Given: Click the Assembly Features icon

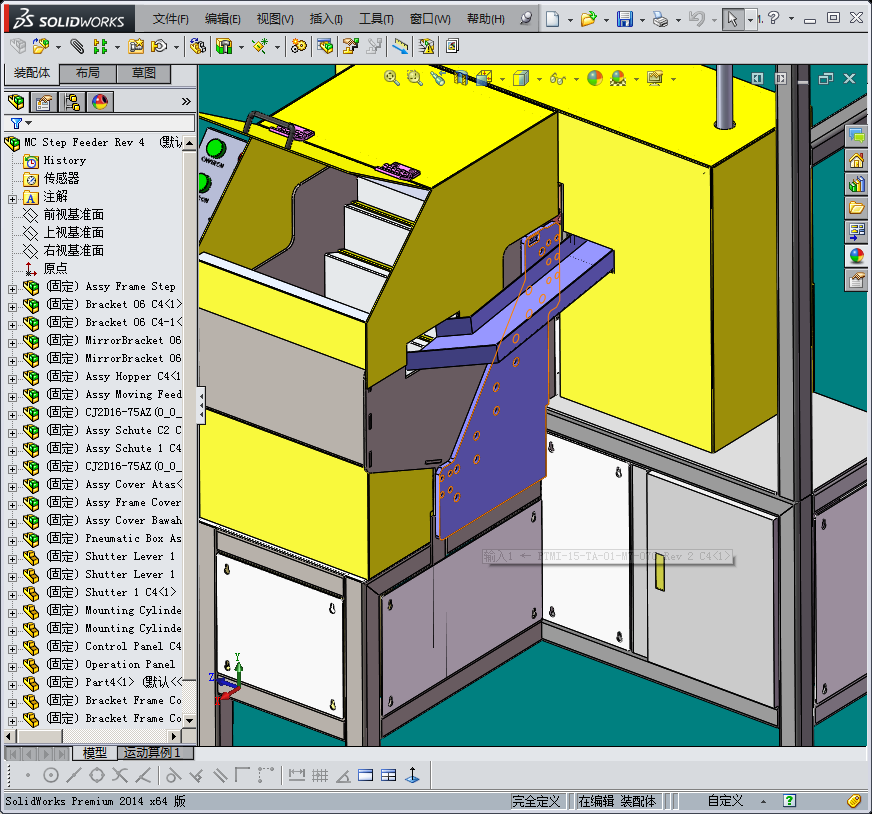Looking at the screenshot, I should pyautogui.click(x=224, y=46).
